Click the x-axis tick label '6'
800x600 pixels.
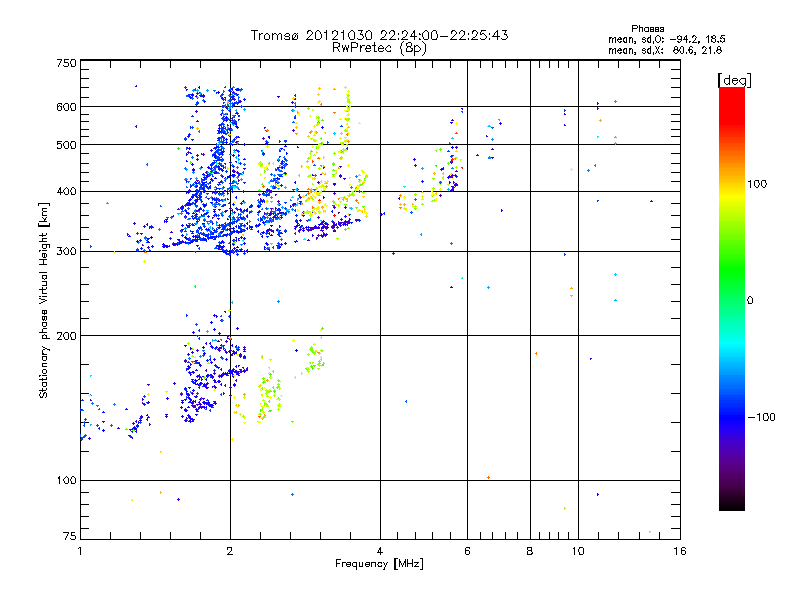tap(467, 551)
